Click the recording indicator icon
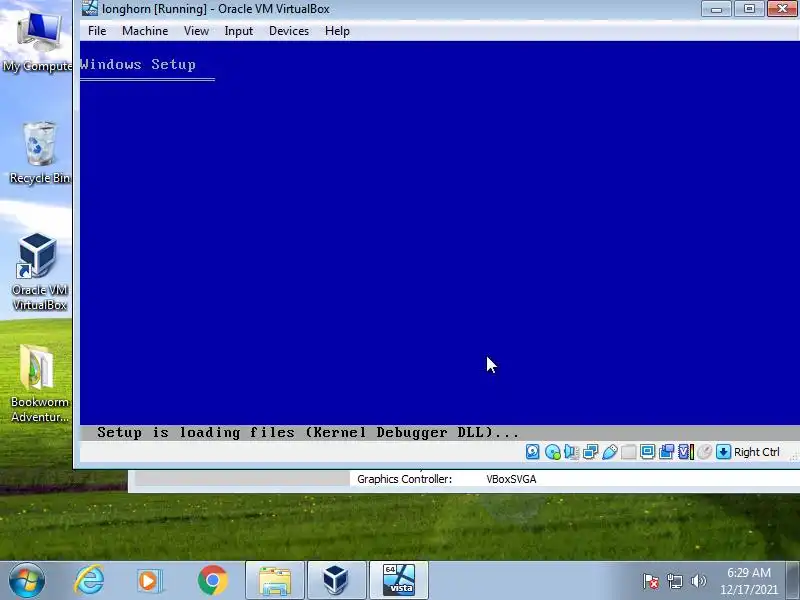 (666, 452)
